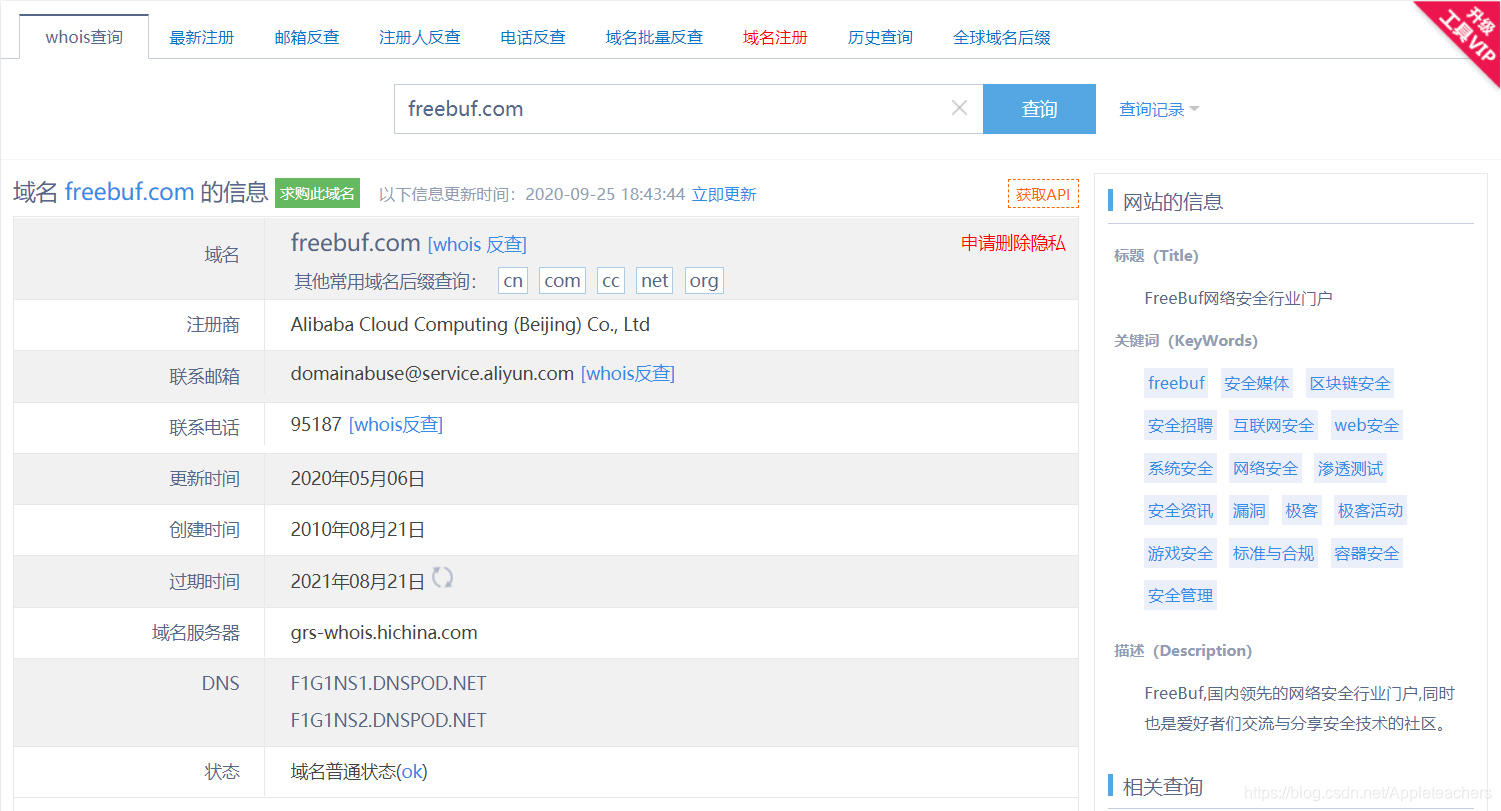This screenshot has height=811, width=1501.
Task: Select the org domain suffix
Action: (704, 281)
